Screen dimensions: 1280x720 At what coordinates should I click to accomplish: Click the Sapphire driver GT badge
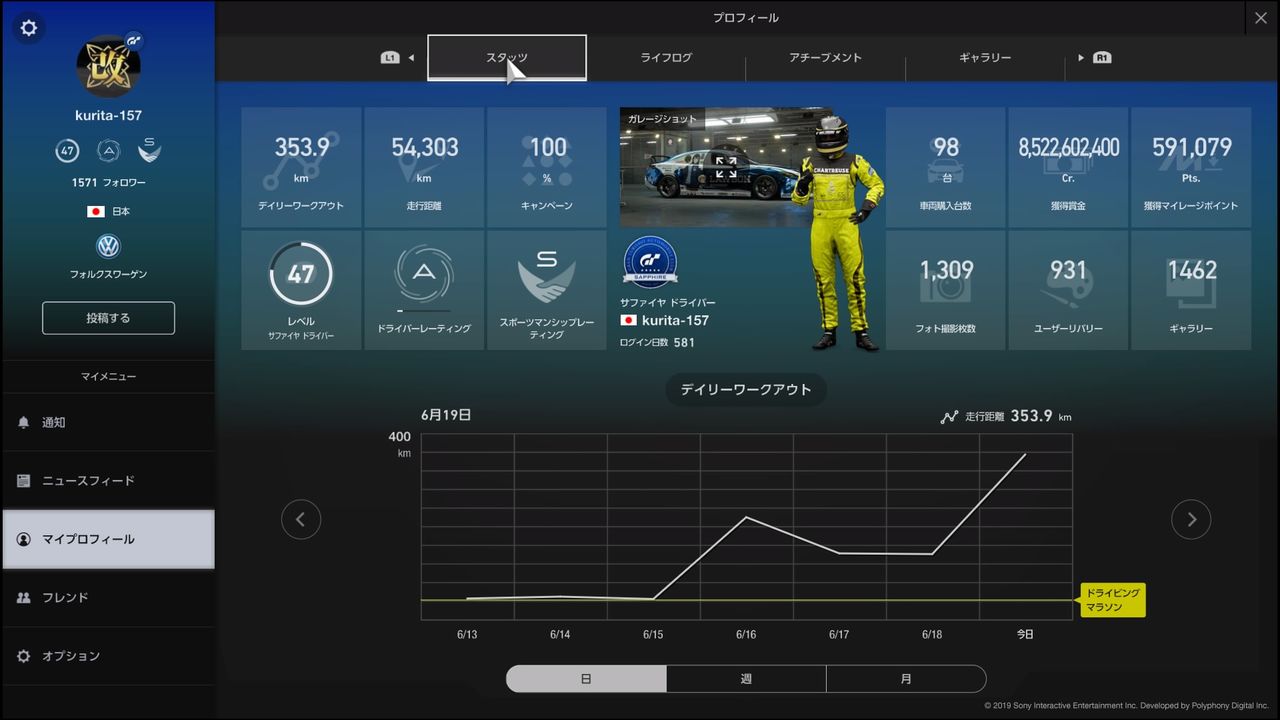(650, 263)
